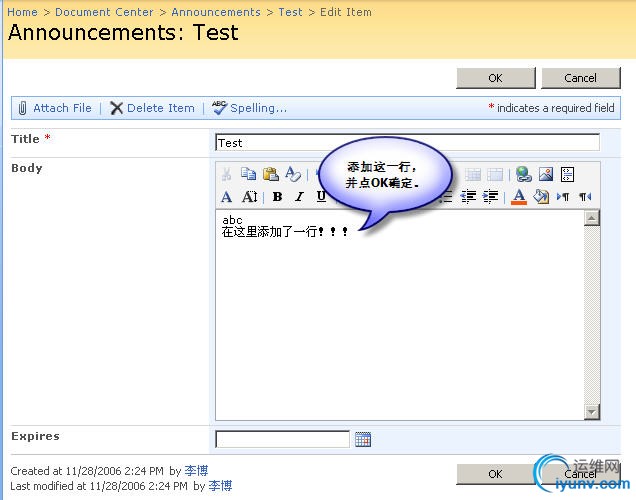636x500 pixels.
Task: Insert a hyperlink with the globe icon
Action: coord(524,174)
